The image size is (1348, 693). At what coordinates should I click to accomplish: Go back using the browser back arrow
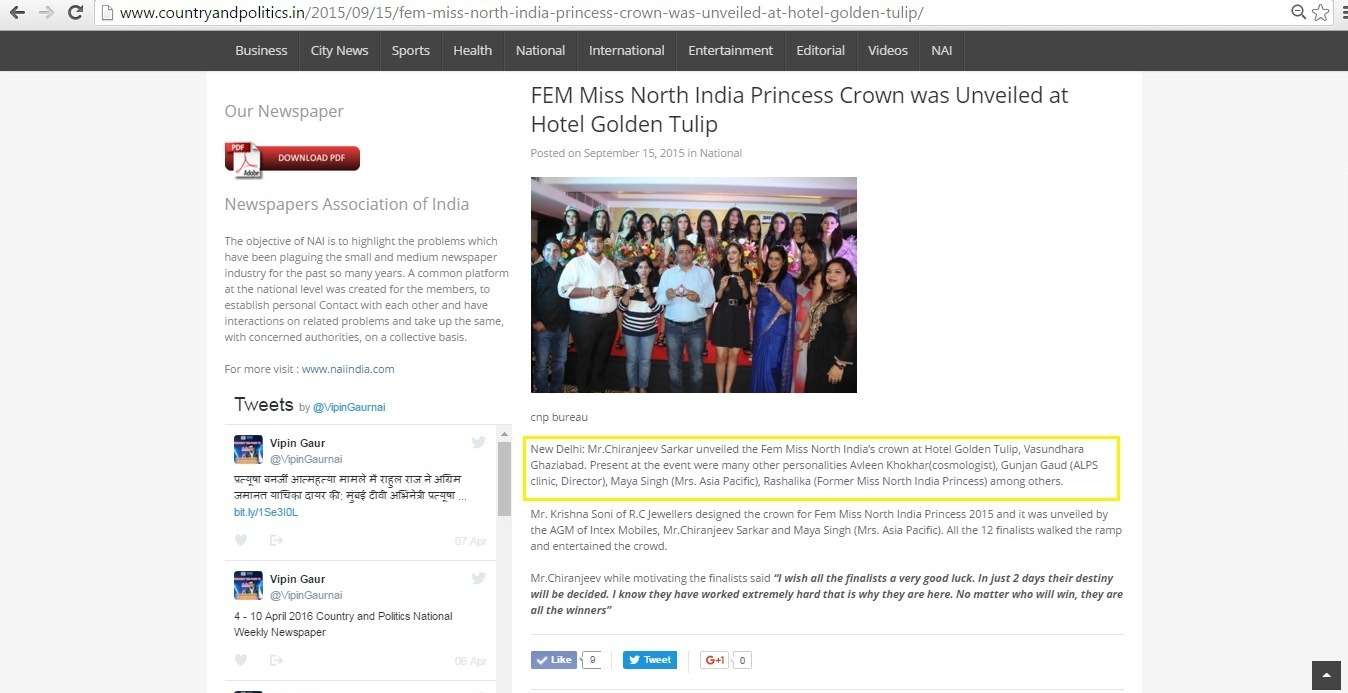[17, 13]
